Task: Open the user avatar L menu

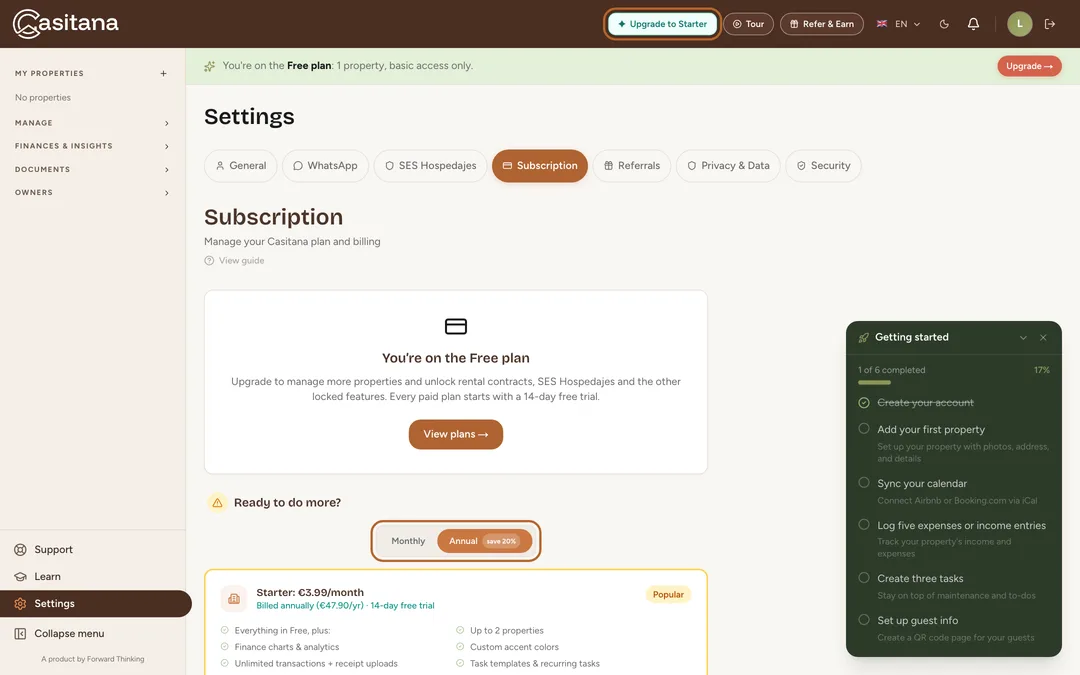Action: coord(1019,24)
